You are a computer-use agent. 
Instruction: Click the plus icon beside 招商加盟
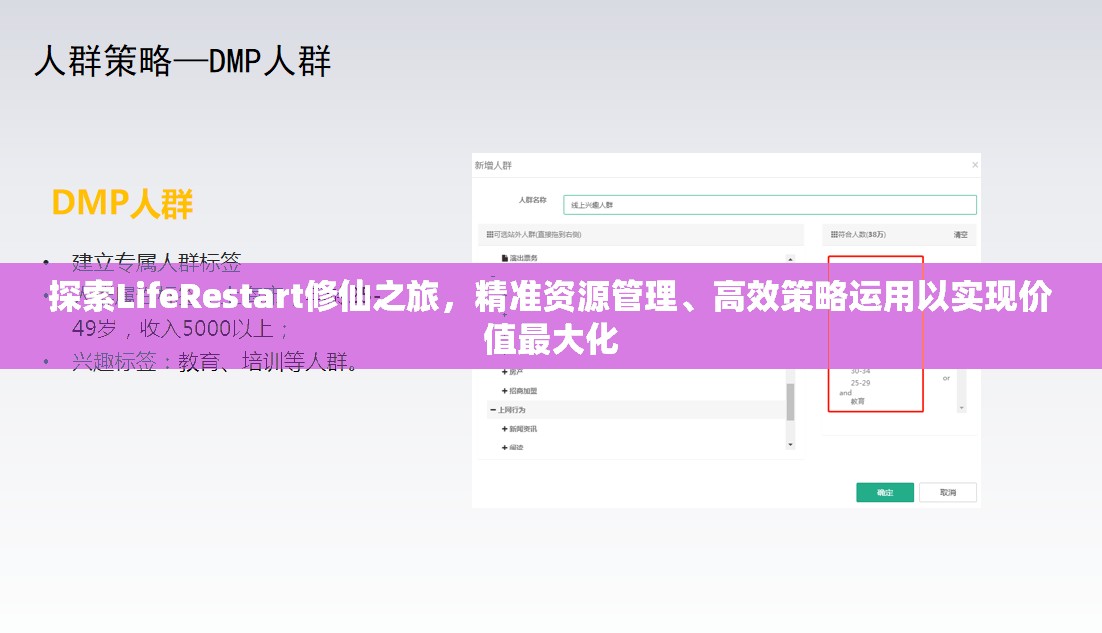point(503,389)
